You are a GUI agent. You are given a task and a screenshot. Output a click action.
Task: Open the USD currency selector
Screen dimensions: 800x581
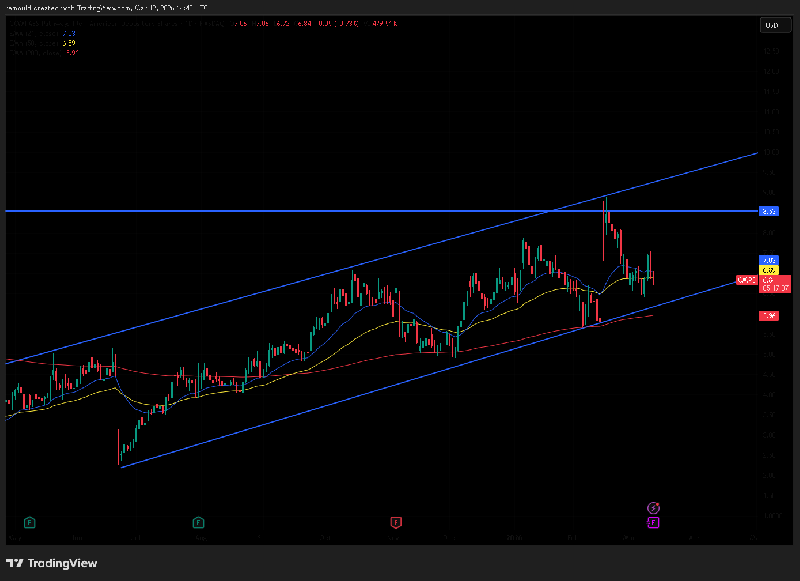point(771,25)
